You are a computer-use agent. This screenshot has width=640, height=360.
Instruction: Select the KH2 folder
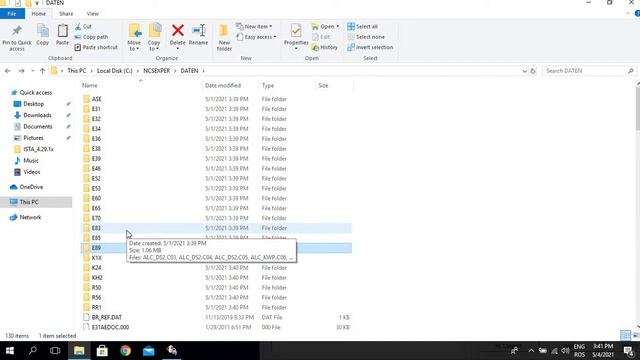click(x=216, y=278)
